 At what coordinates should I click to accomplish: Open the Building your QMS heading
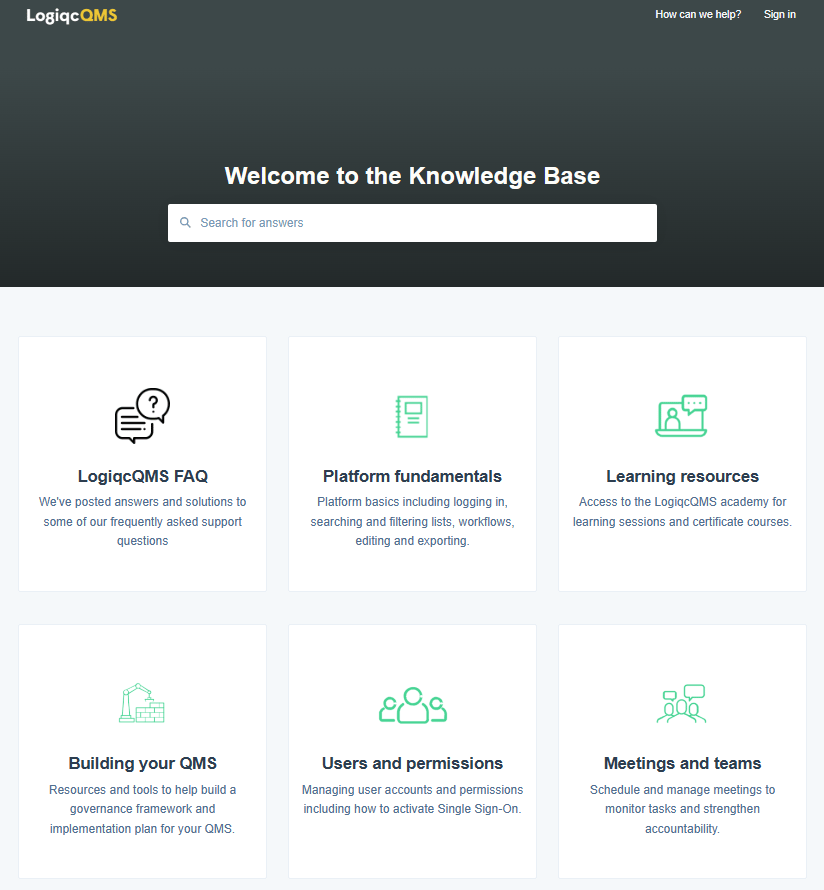click(x=142, y=763)
